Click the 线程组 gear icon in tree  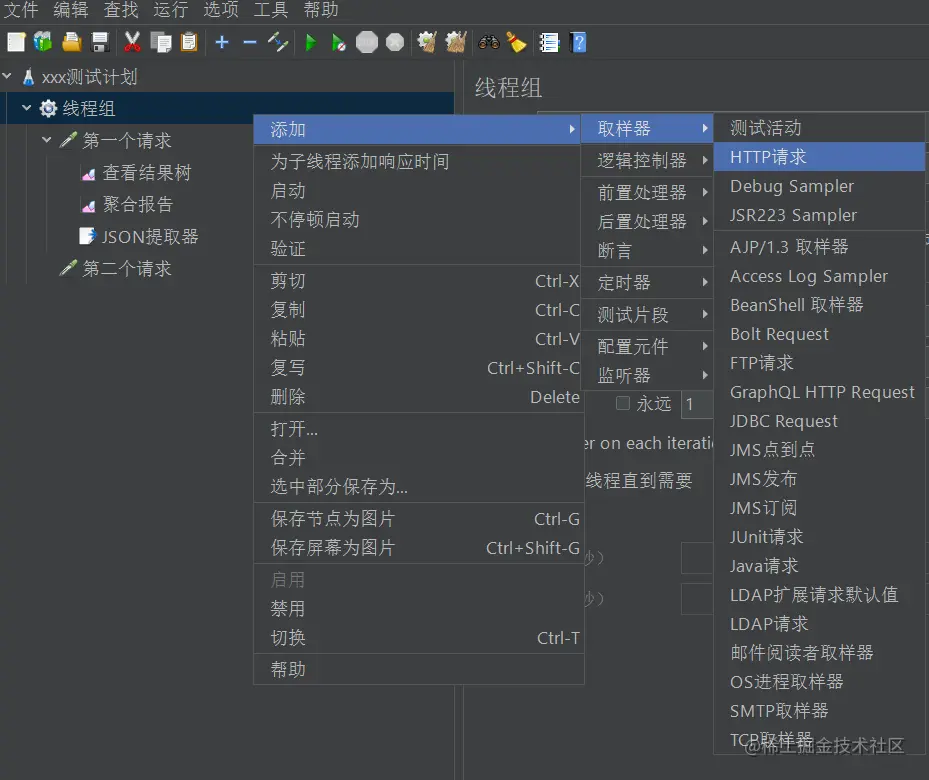pos(48,108)
